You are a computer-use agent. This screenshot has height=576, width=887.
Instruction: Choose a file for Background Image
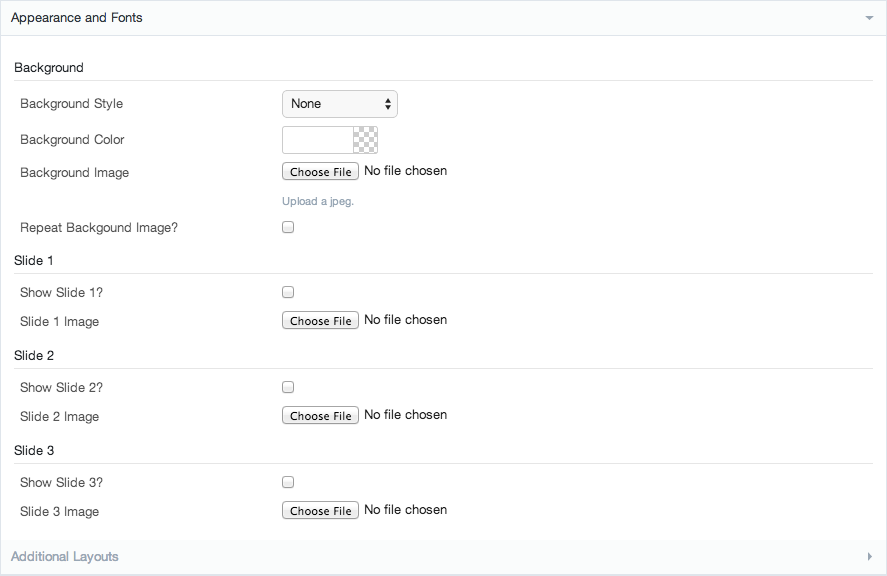[x=320, y=171]
